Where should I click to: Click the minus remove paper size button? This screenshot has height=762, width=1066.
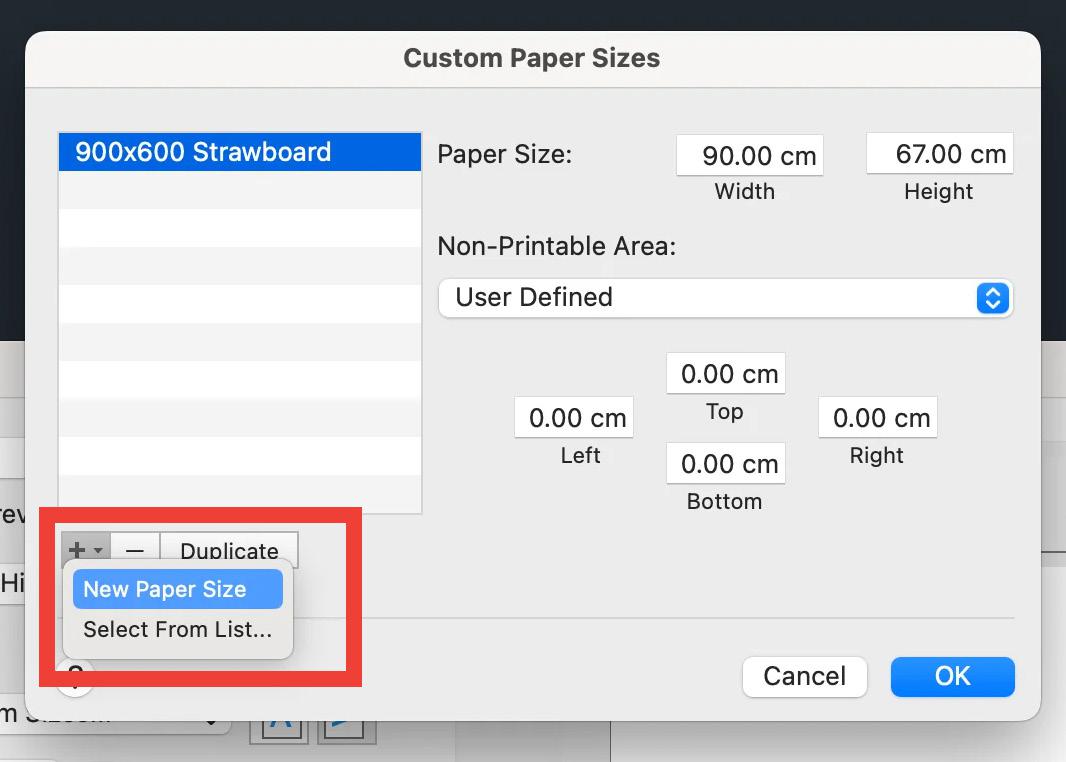[x=135, y=549]
